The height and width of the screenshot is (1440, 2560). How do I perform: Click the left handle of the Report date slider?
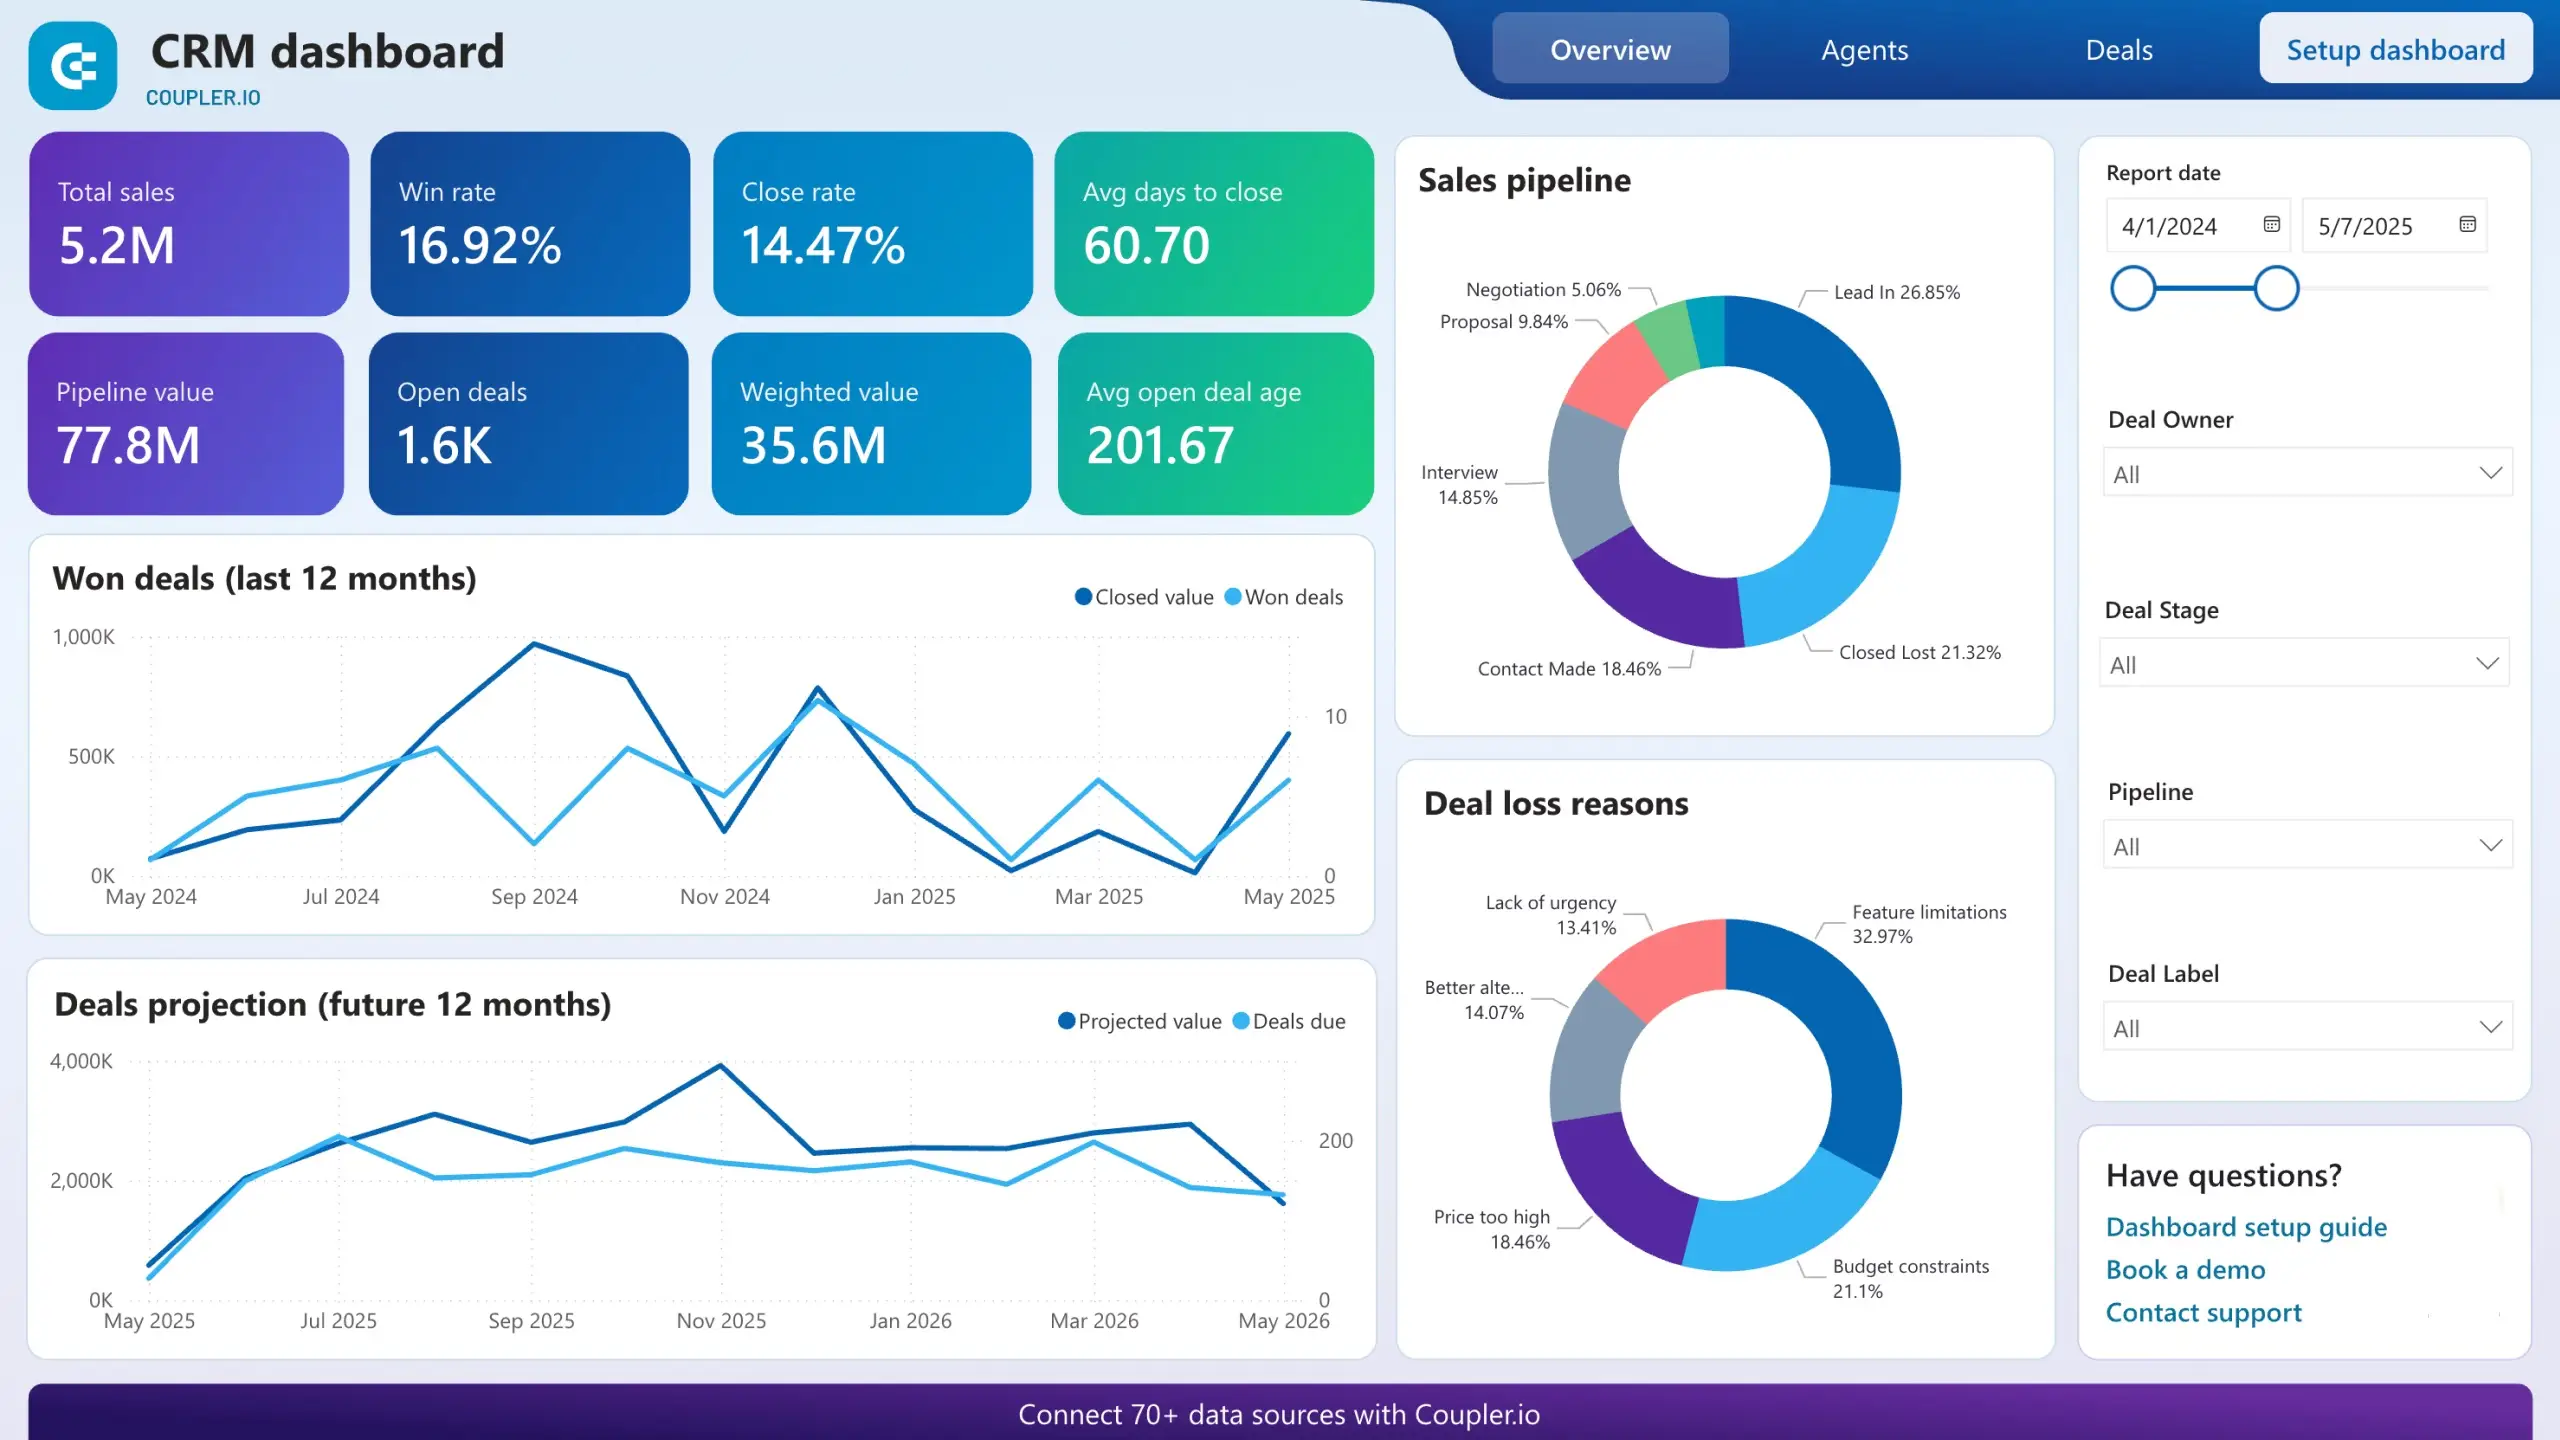click(x=2135, y=288)
